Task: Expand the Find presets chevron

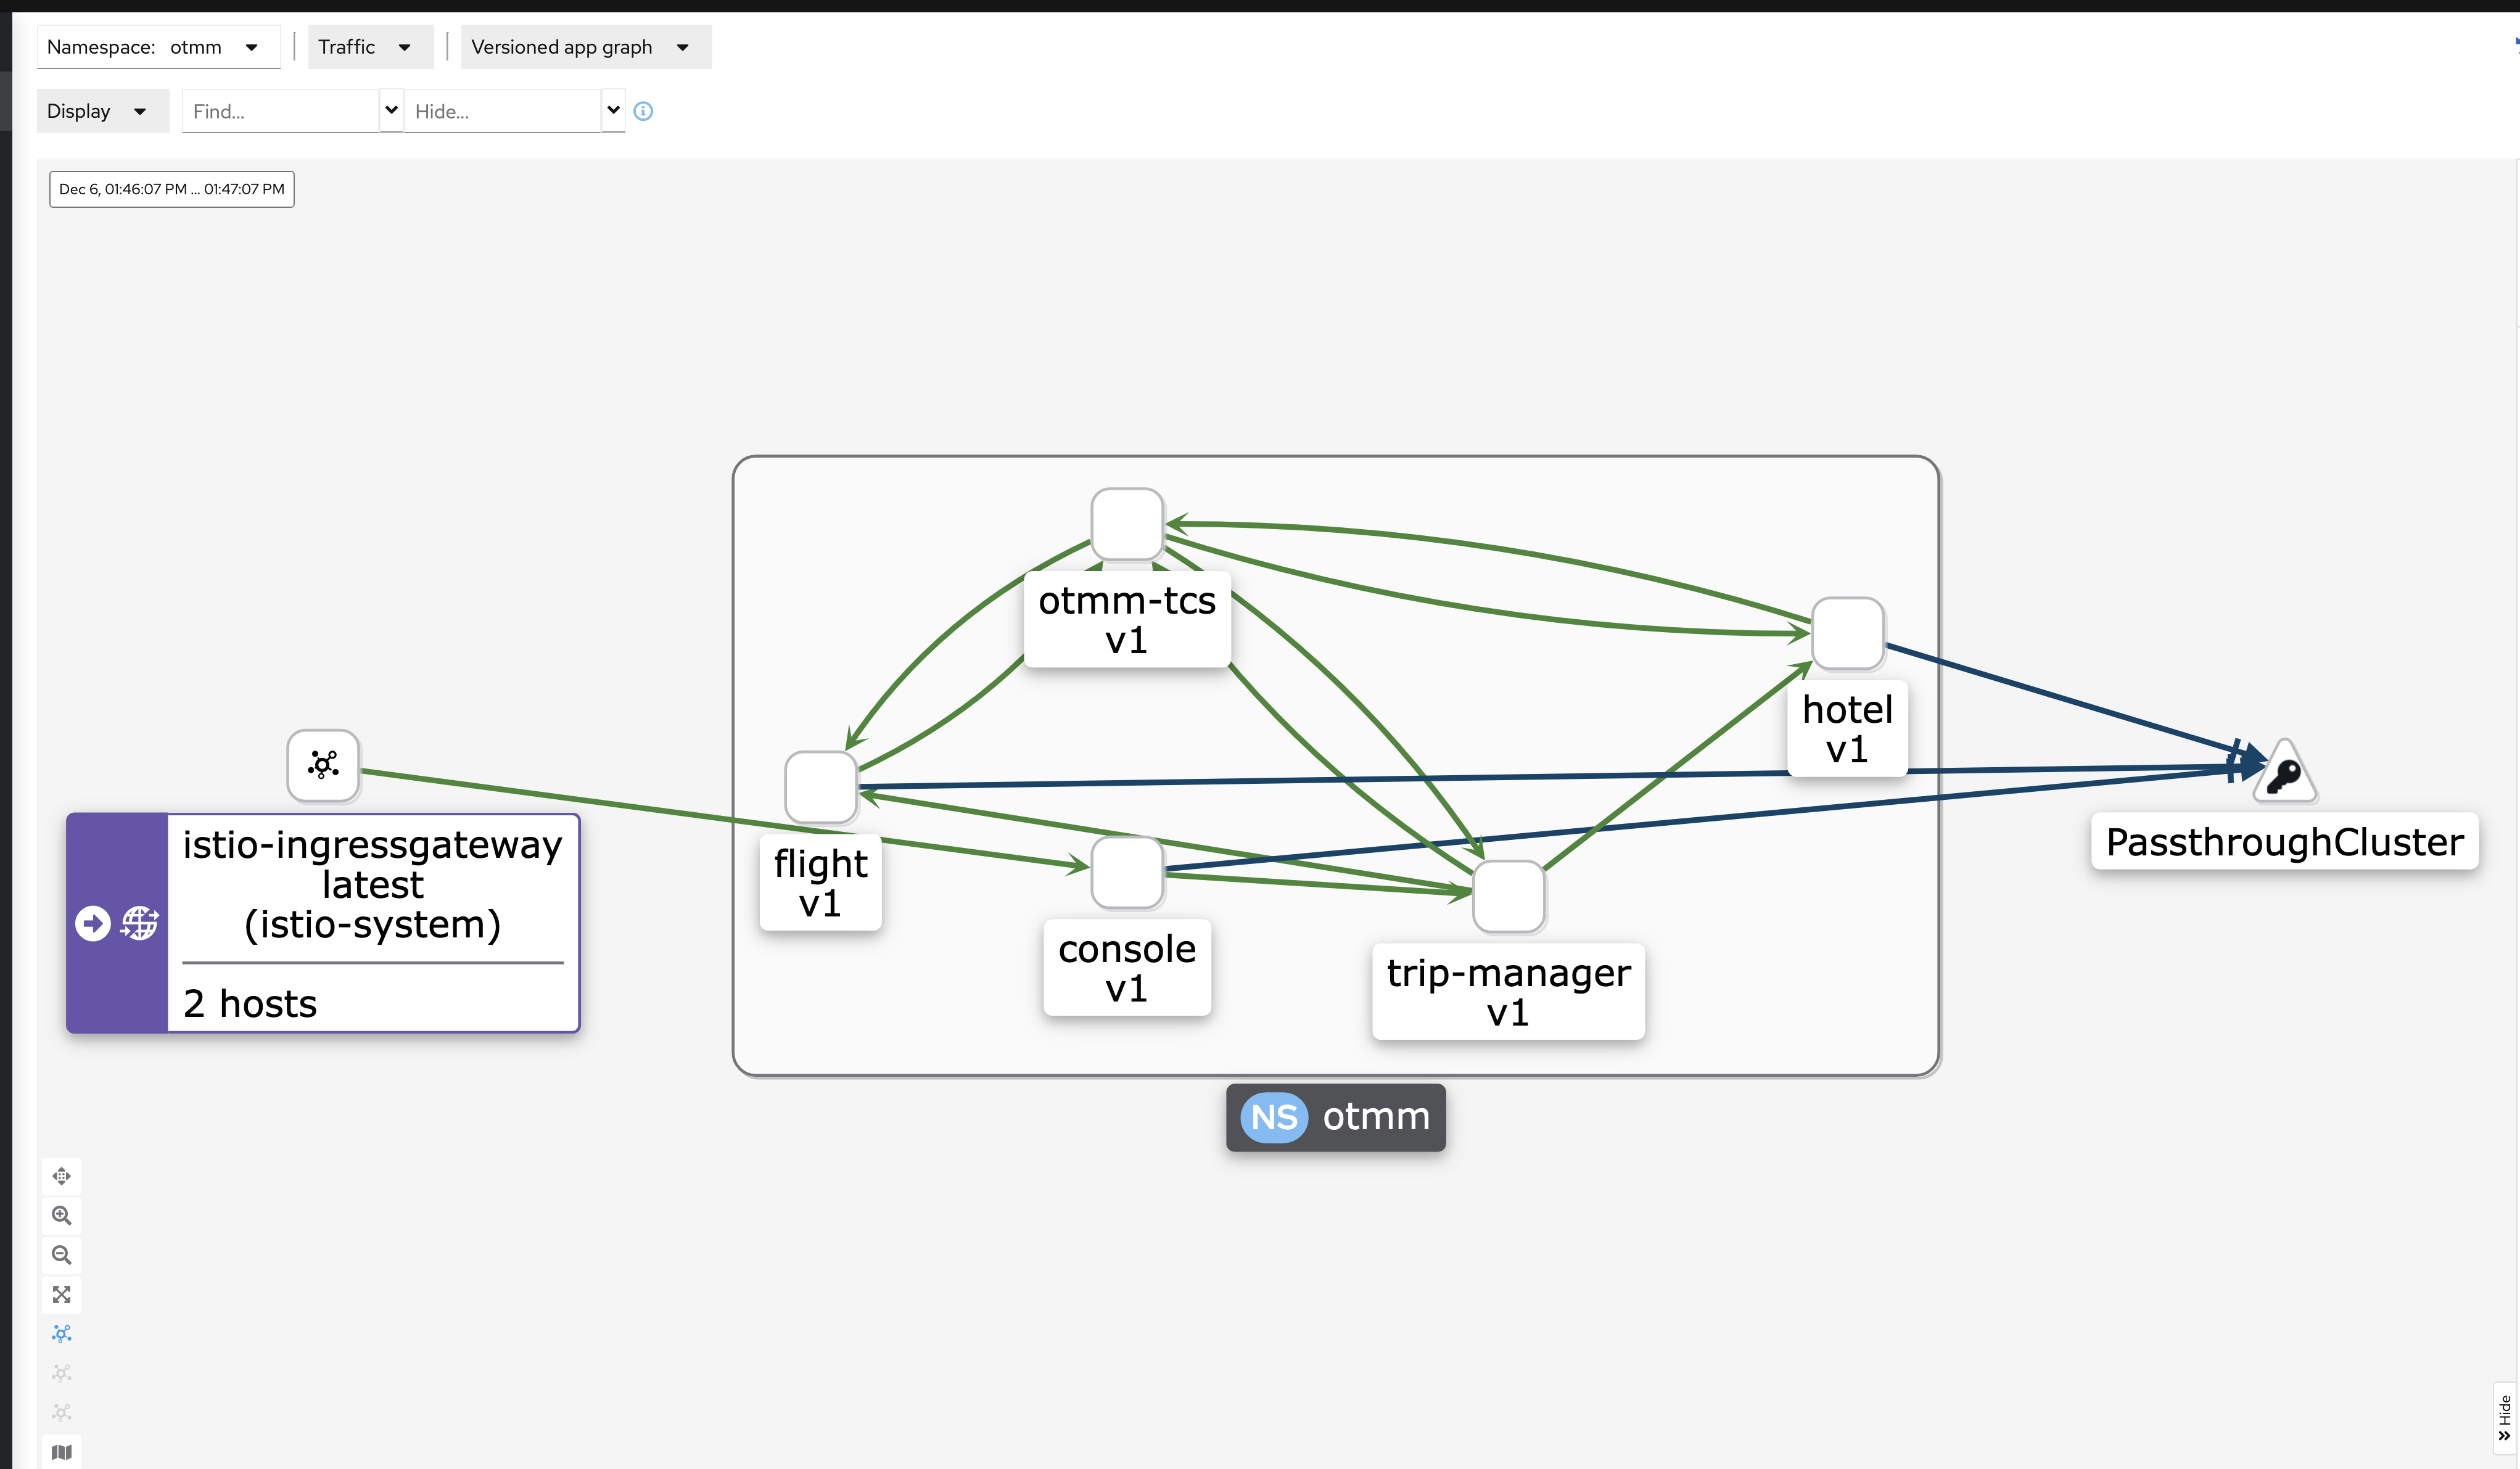Action: coord(391,110)
